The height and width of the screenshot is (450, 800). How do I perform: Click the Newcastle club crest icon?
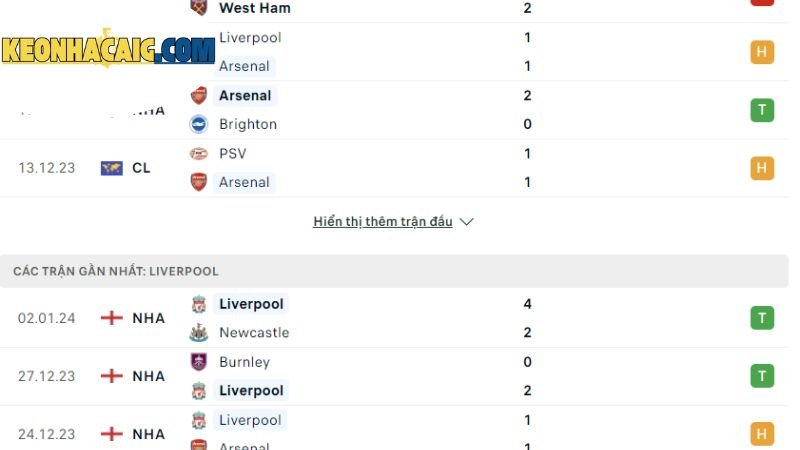tap(198, 333)
